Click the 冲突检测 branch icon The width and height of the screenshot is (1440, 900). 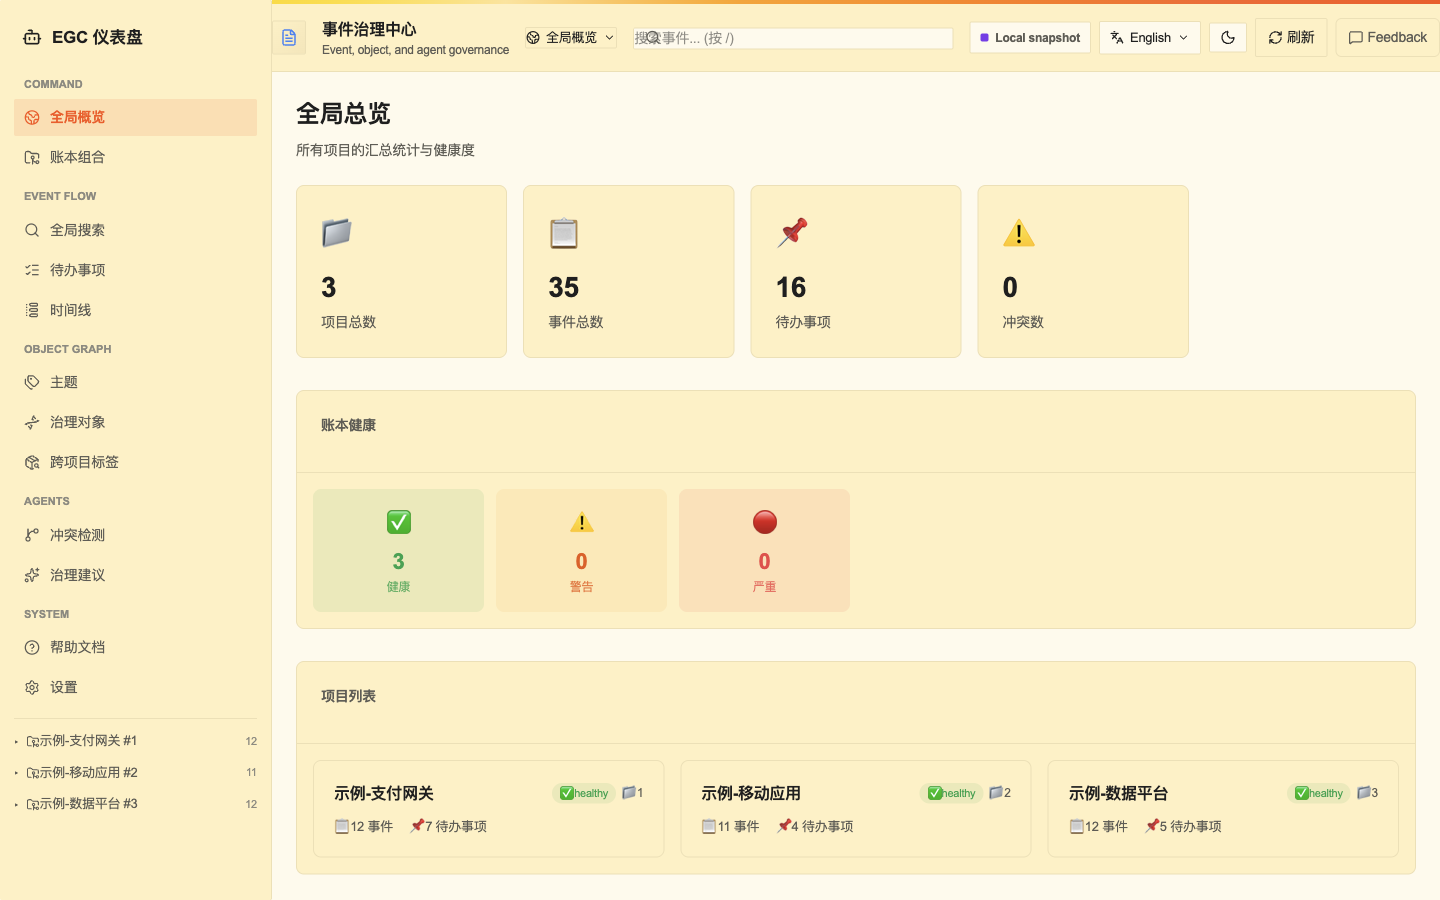click(32, 535)
